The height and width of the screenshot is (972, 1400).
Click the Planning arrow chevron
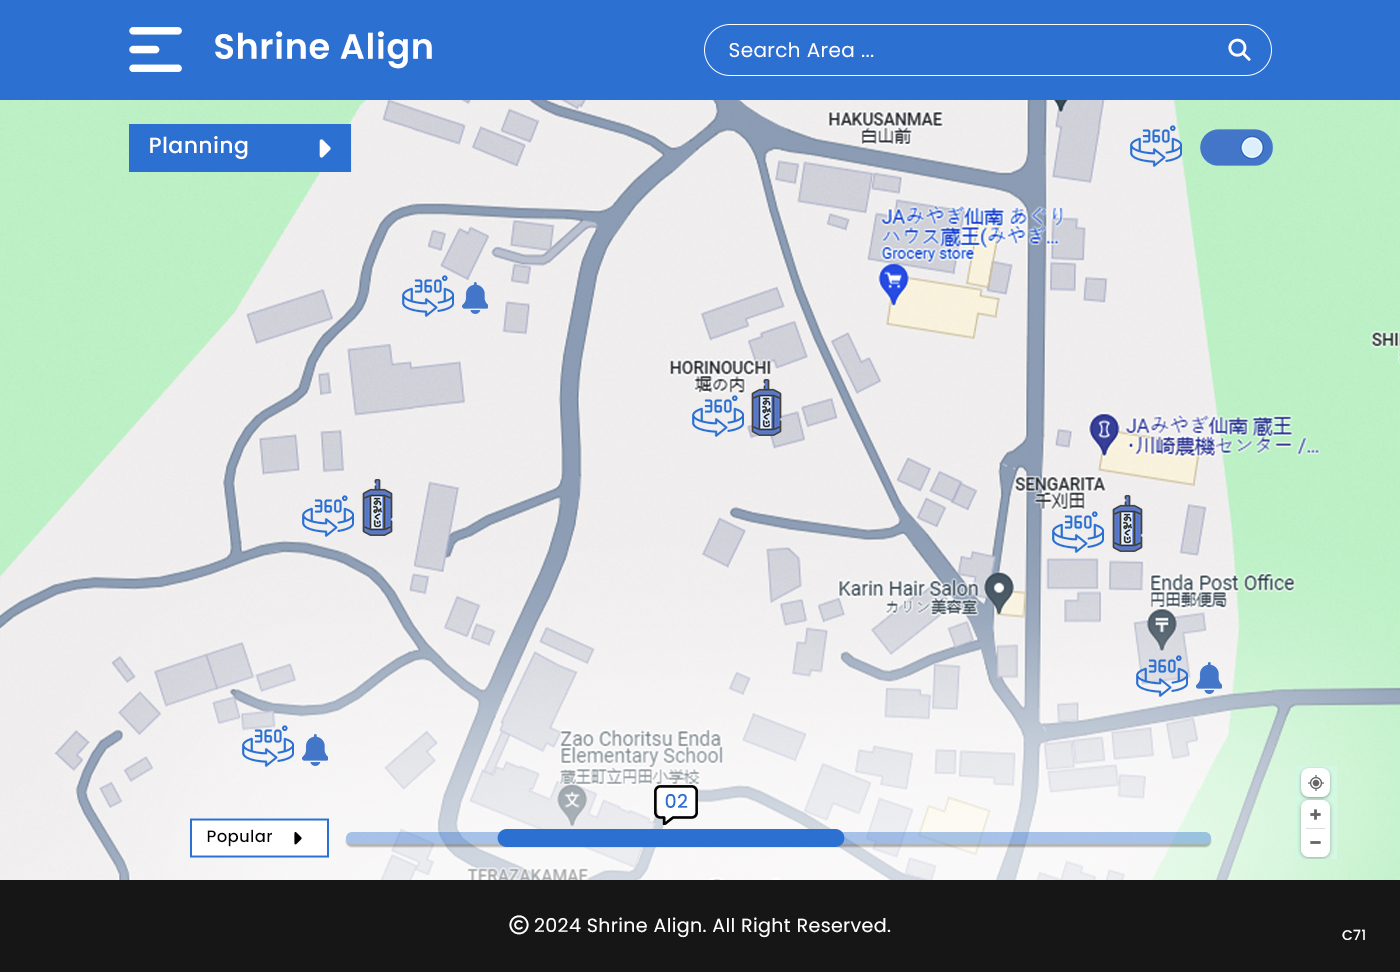coord(324,149)
